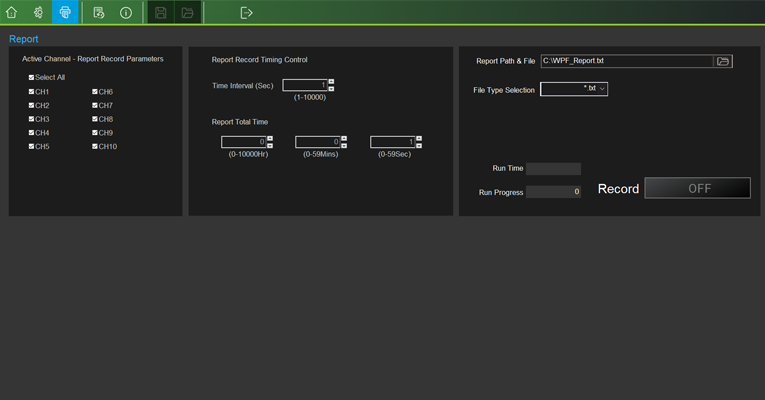
Task: Toggle the Record OFF button
Action: pos(697,188)
